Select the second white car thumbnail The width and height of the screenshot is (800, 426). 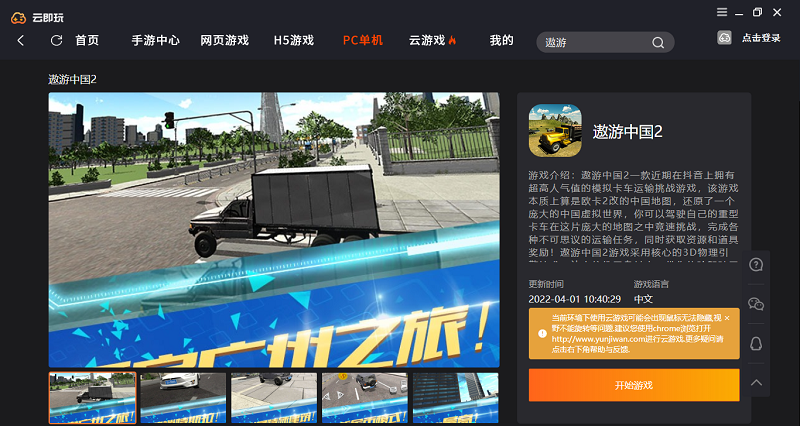coord(183,398)
